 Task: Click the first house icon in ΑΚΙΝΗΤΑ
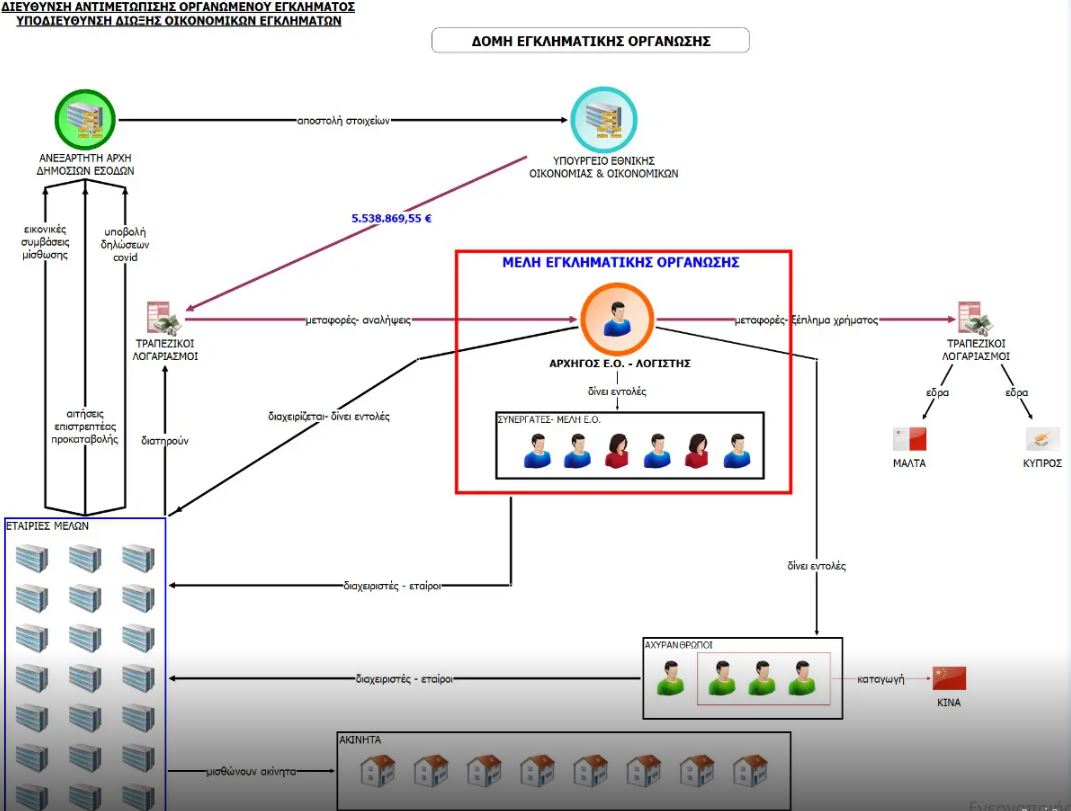tap(378, 770)
